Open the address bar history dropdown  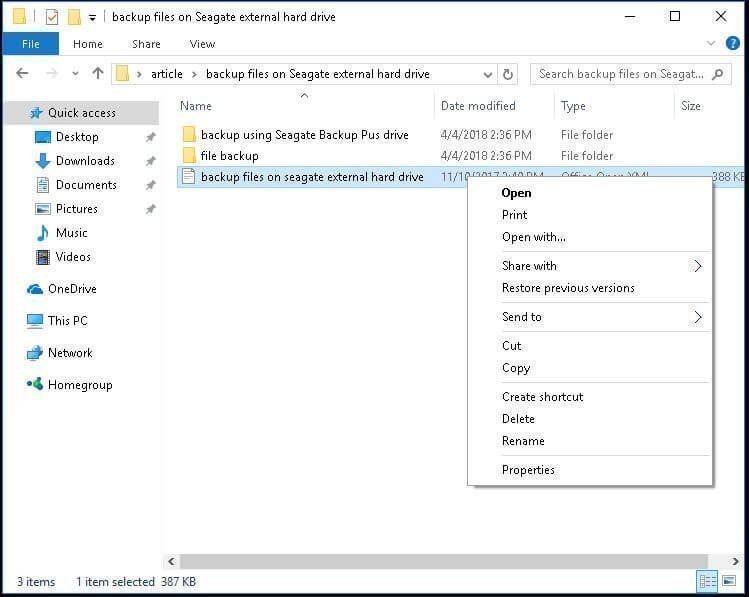[488, 75]
